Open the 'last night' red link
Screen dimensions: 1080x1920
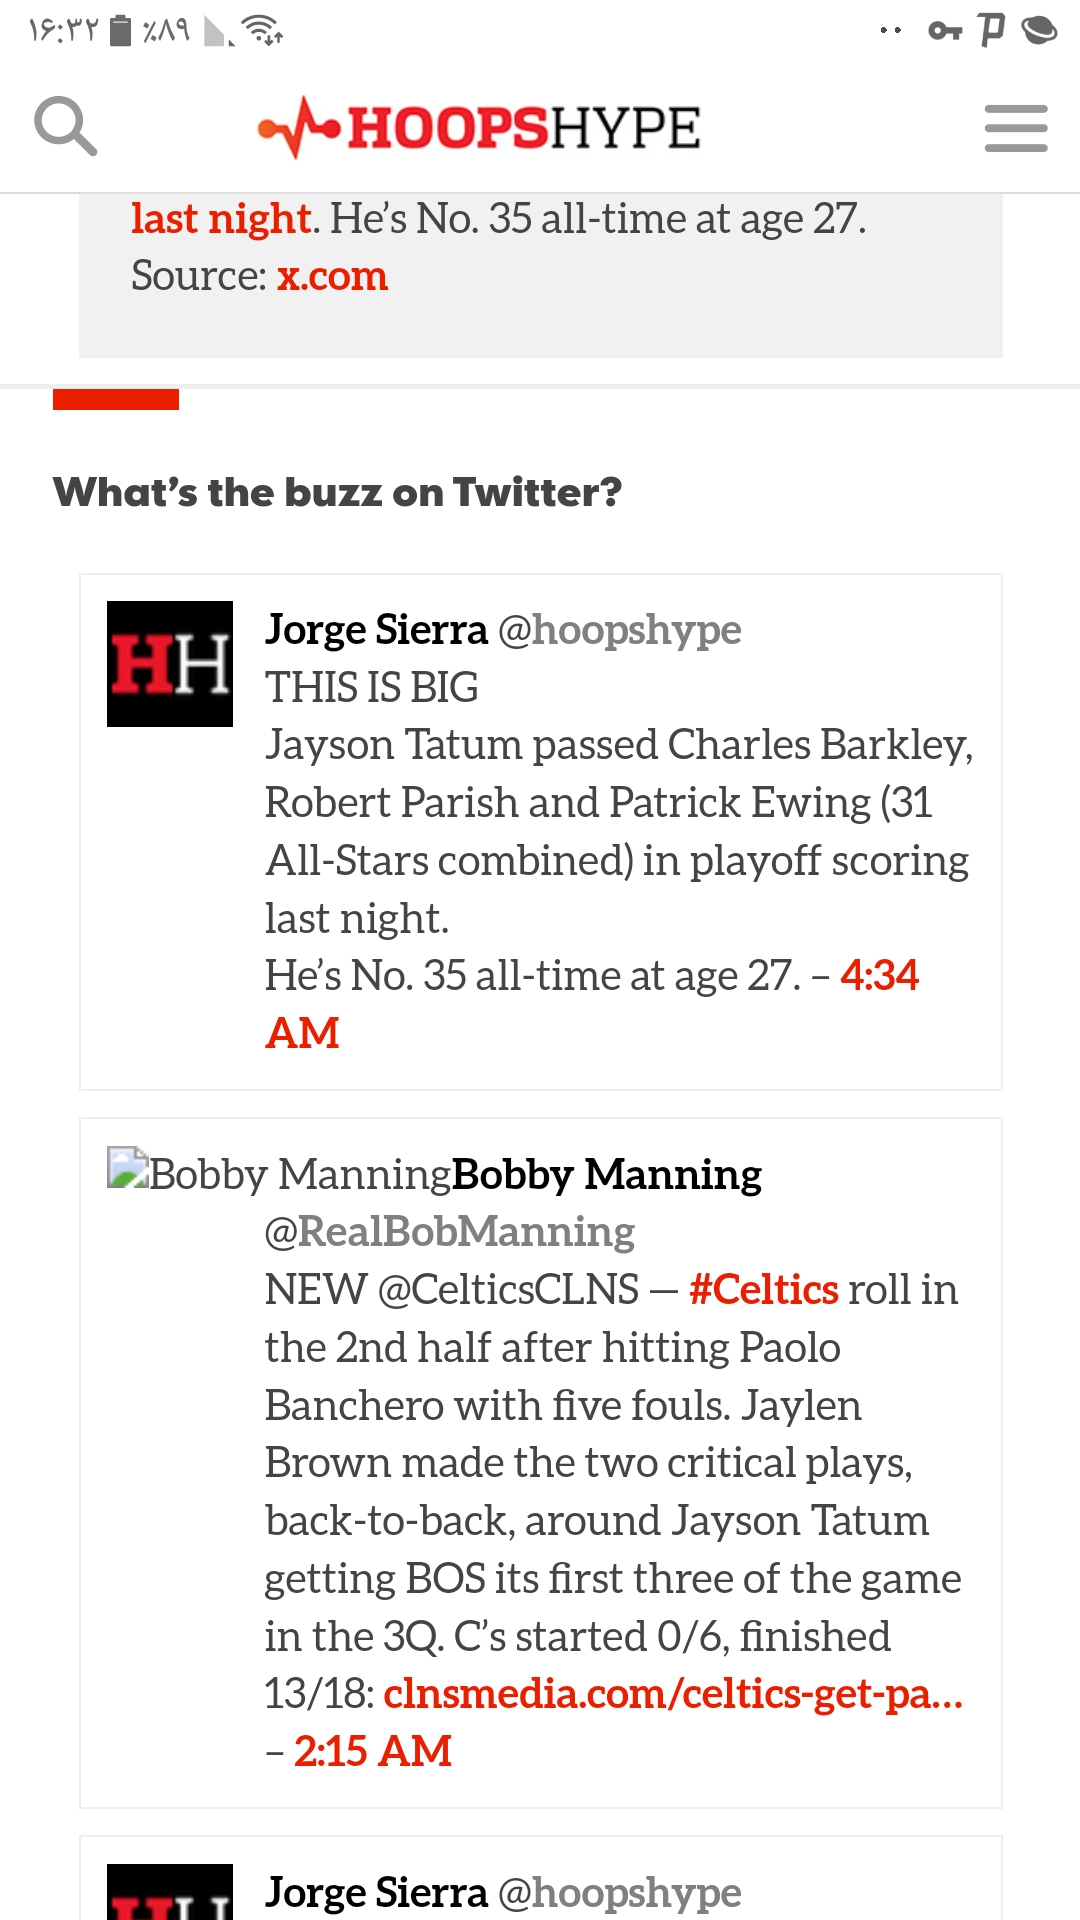click(221, 218)
